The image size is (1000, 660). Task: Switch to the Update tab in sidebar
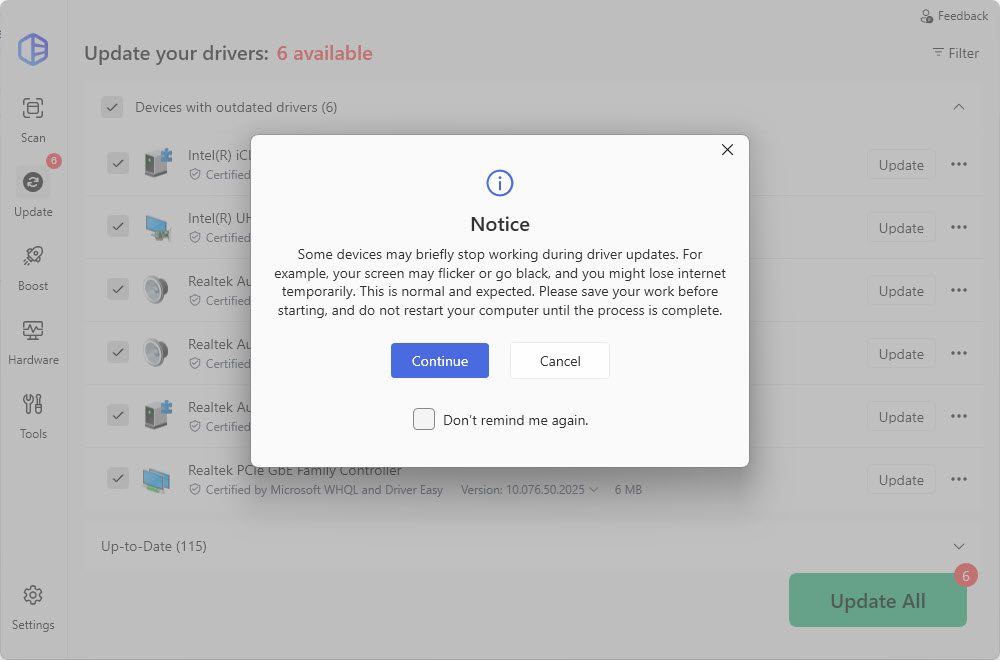[x=33, y=183]
